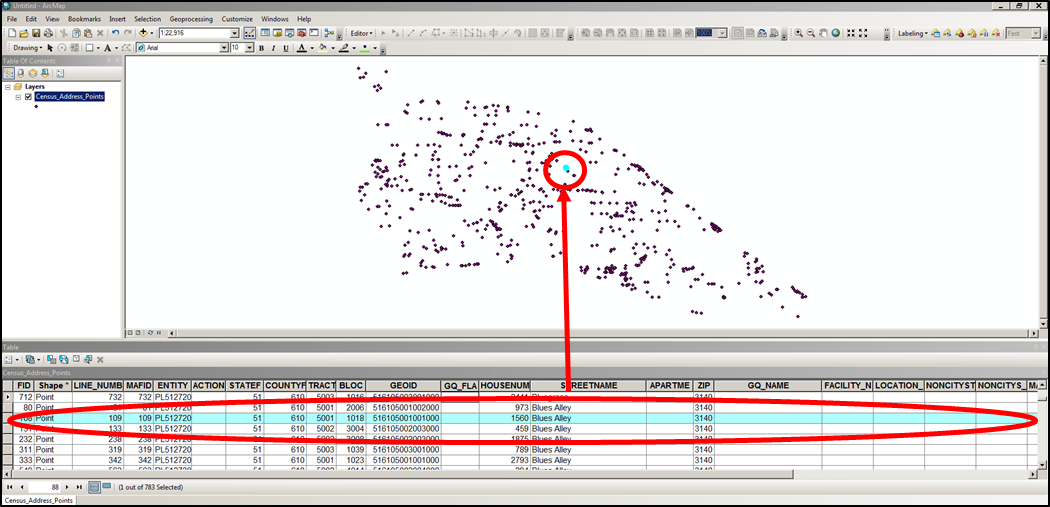The width and height of the screenshot is (1050, 507).
Task: Open the Arial font name dropdown
Action: tap(223, 47)
